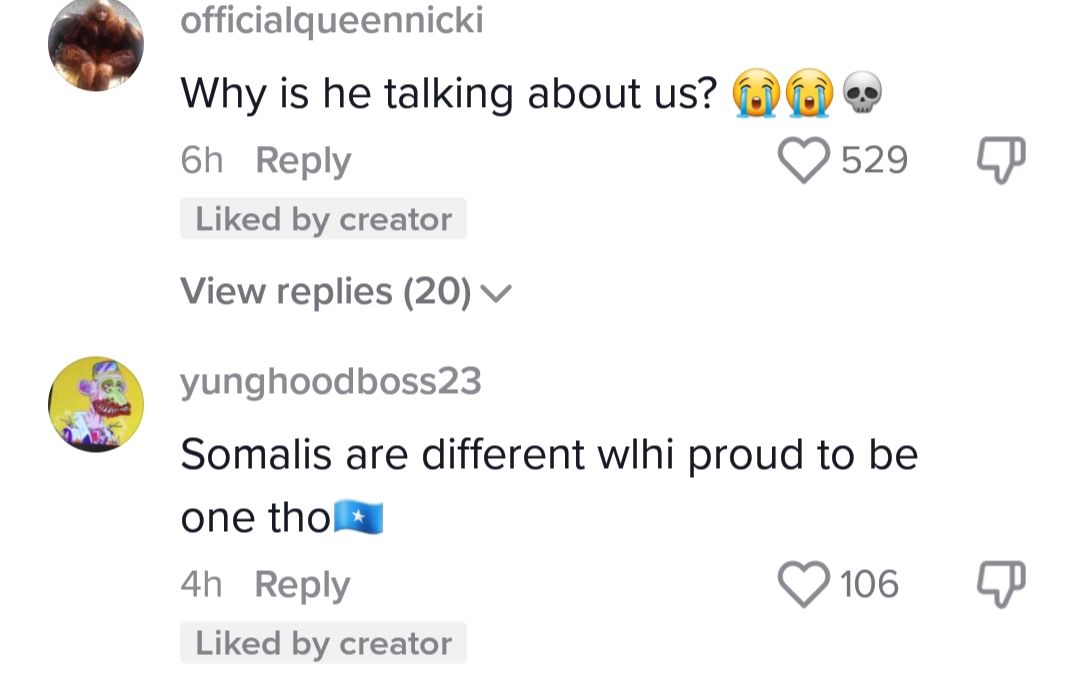Click the 'Somalis are different' comment text

[x=548, y=456]
